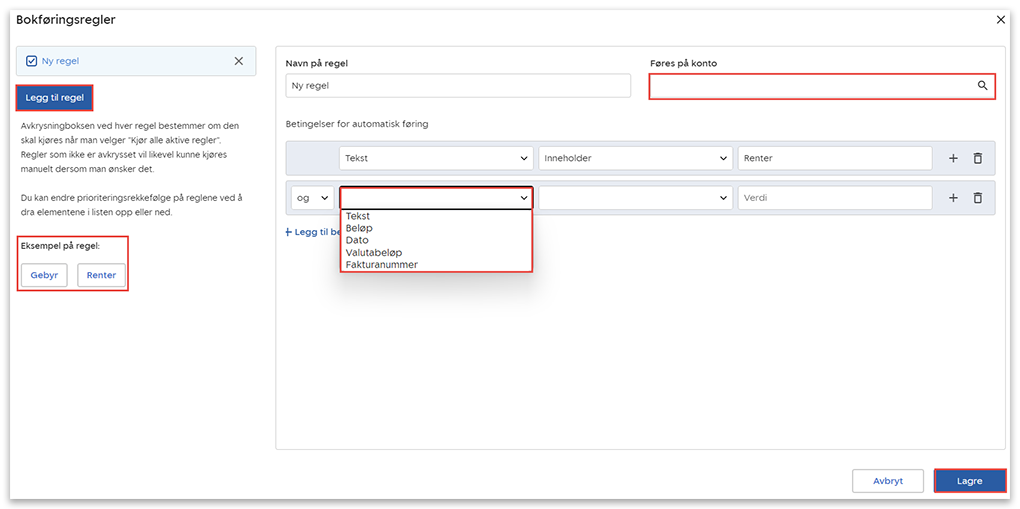Delete the second condition row using trash icon
This screenshot has width=1020, height=509.
[x=978, y=198]
